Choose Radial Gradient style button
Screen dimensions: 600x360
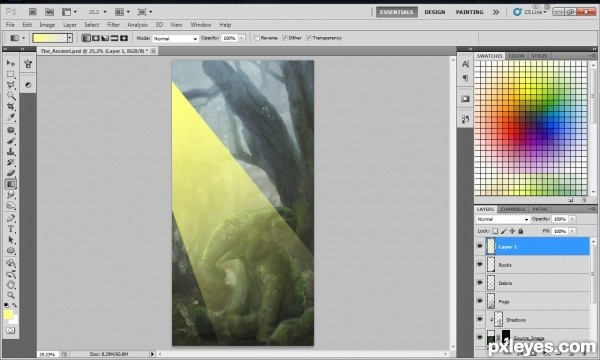click(96, 38)
